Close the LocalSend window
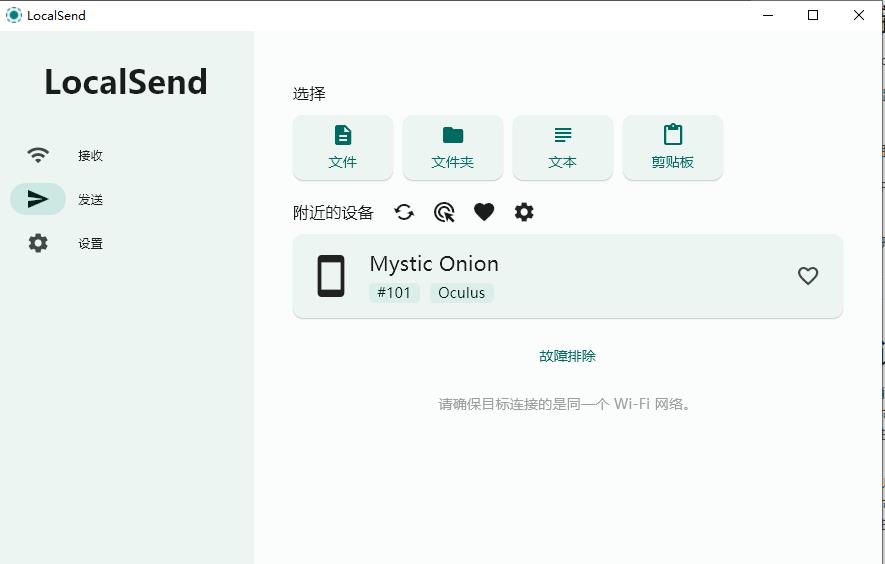The height and width of the screenshot is (564, 885). coord(858,15)
